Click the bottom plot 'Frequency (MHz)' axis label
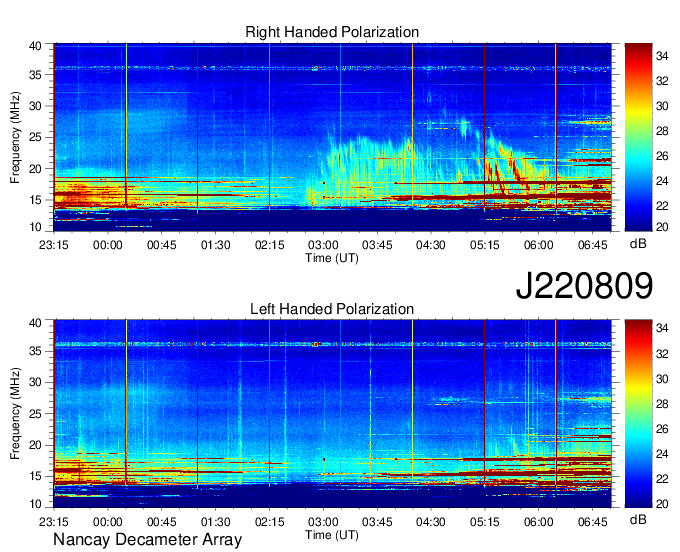Image resolution: width=680 pixels, height=552 pixels. pos(15,414)
